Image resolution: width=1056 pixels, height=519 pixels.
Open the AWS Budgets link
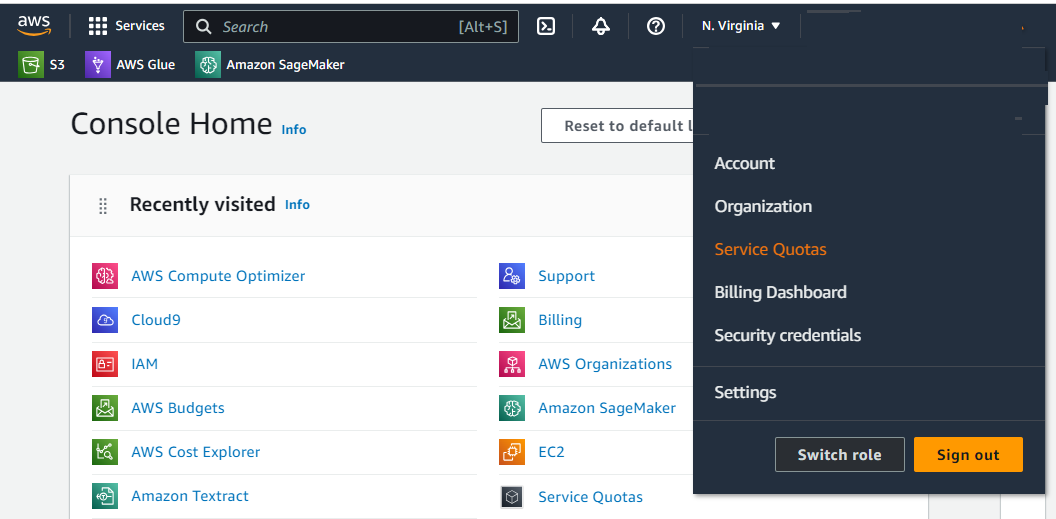coord(178,408)
